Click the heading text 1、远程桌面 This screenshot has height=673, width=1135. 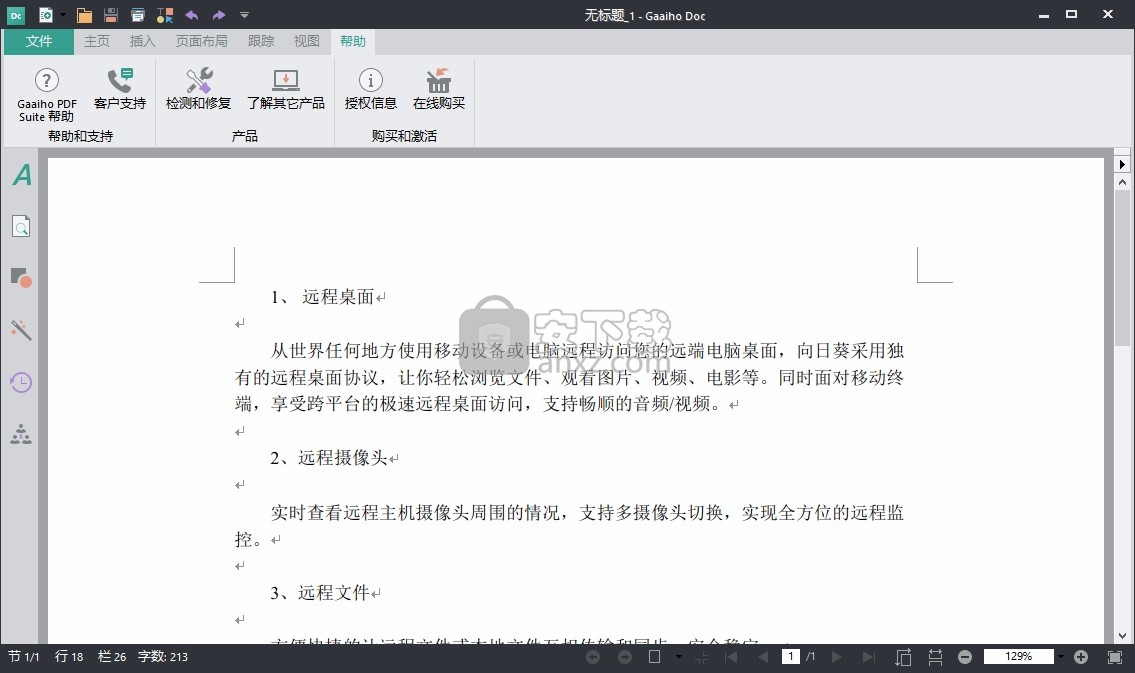[x=322, y=297]
